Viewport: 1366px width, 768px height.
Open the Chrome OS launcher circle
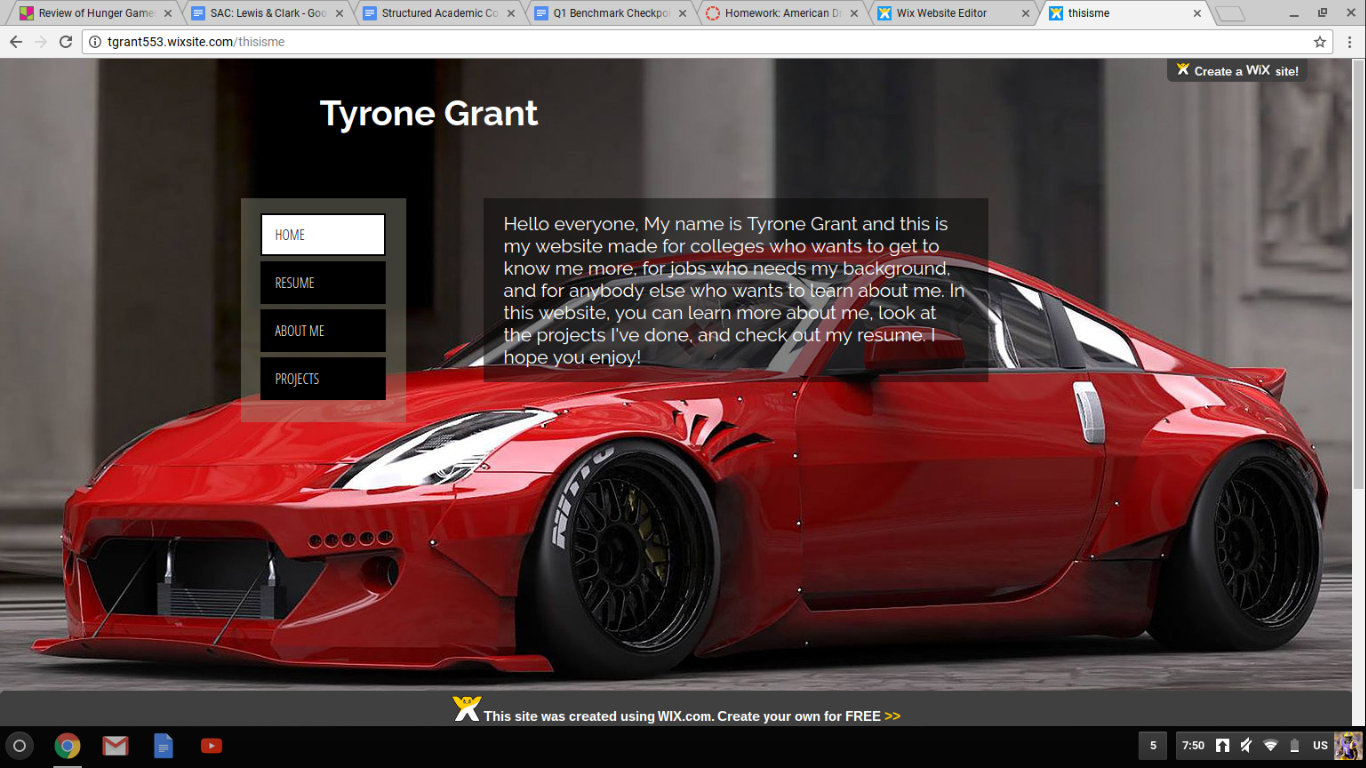tap(20, 746)
